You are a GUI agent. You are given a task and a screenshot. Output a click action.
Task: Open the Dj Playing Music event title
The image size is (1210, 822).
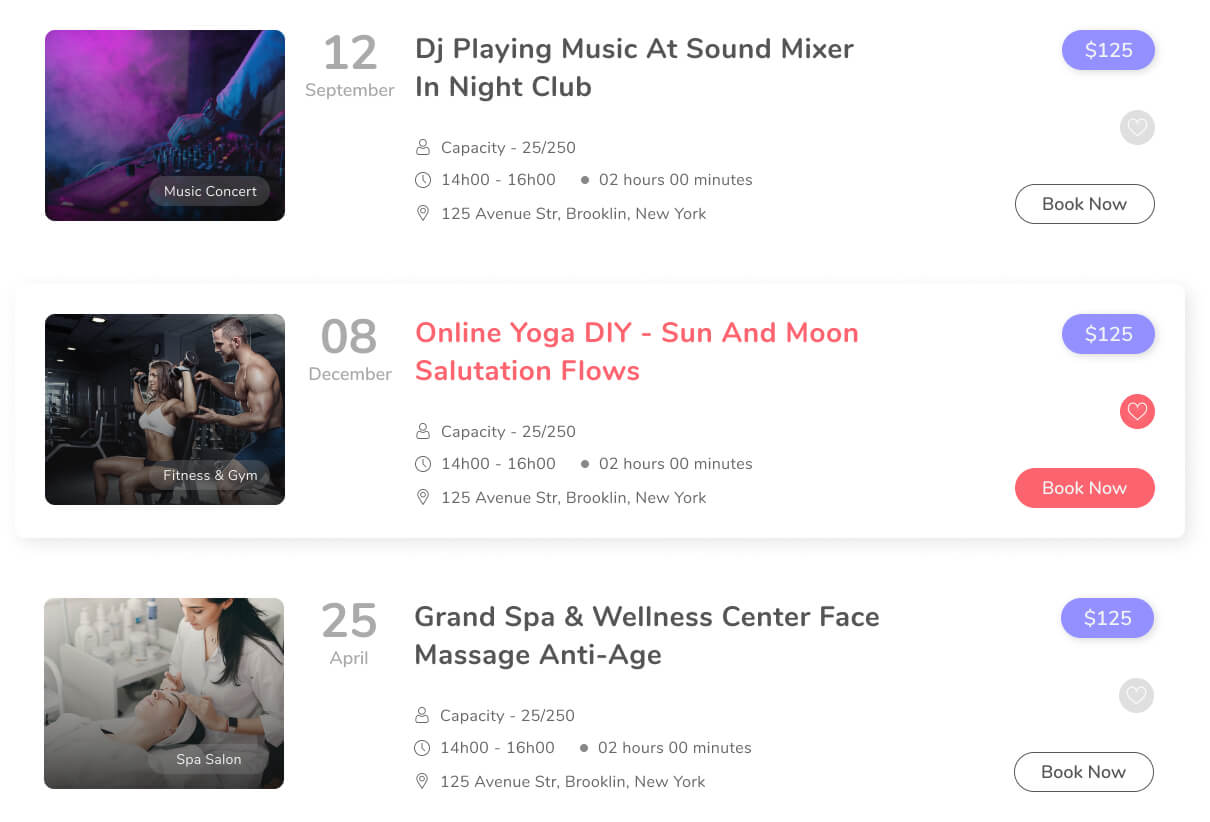pyautogui.click(x=634, y=68)
